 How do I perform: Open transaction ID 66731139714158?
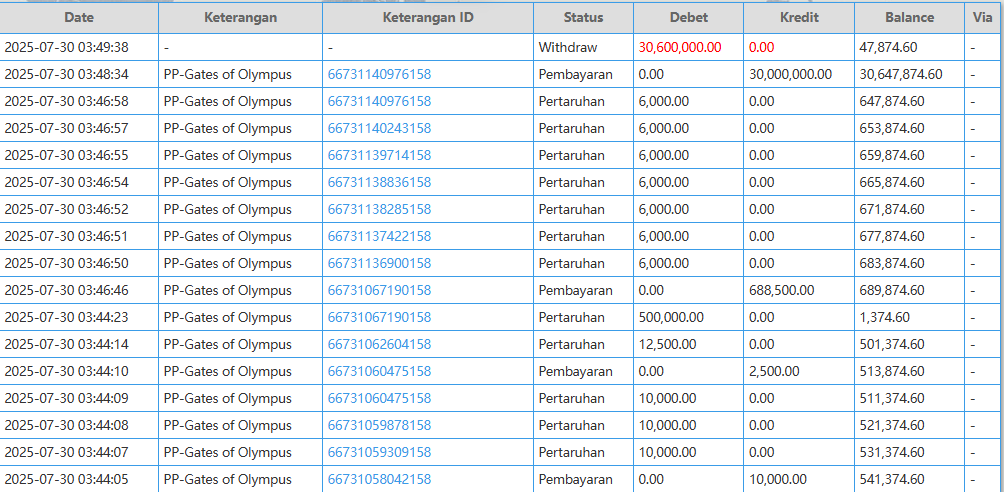pos(379,155)
